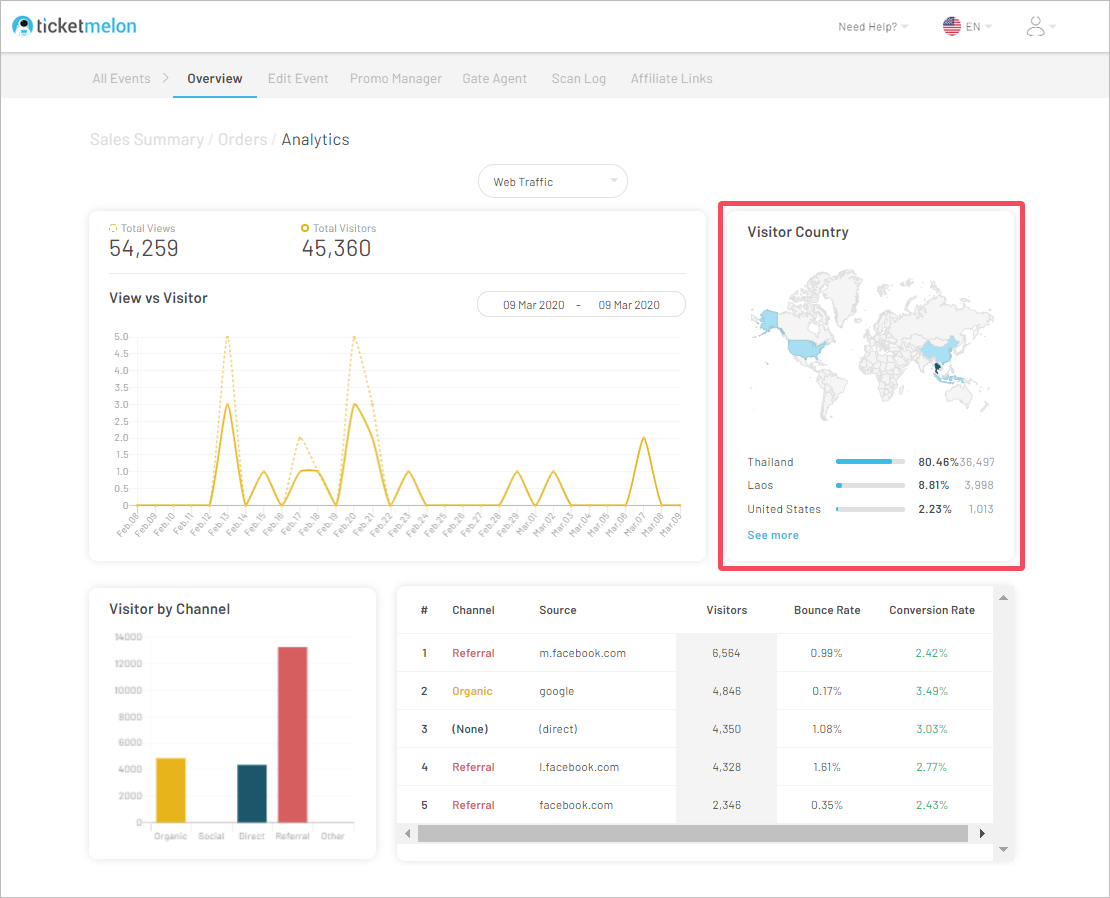Open the user account icon menu
Viewport: 1110px width, 898px height.
(x=1035, y=26)
